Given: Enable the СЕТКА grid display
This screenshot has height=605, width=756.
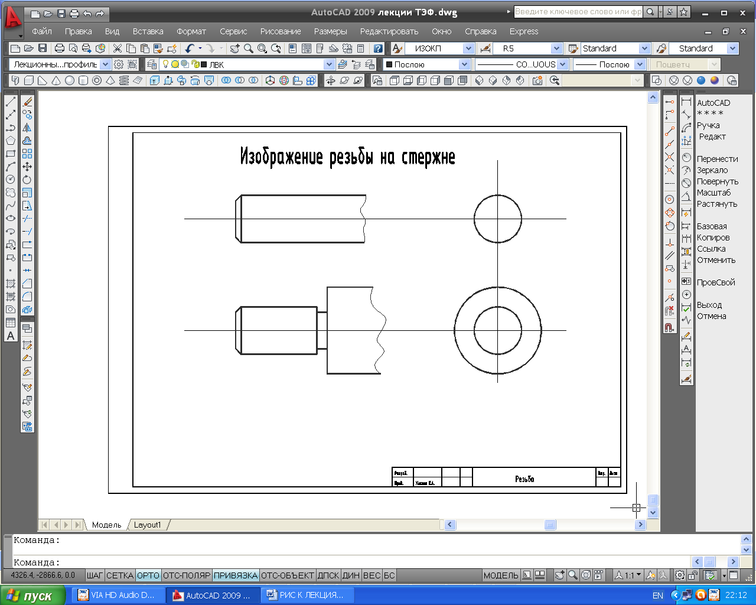Looking at the screenshot, I should coord(120,576).
